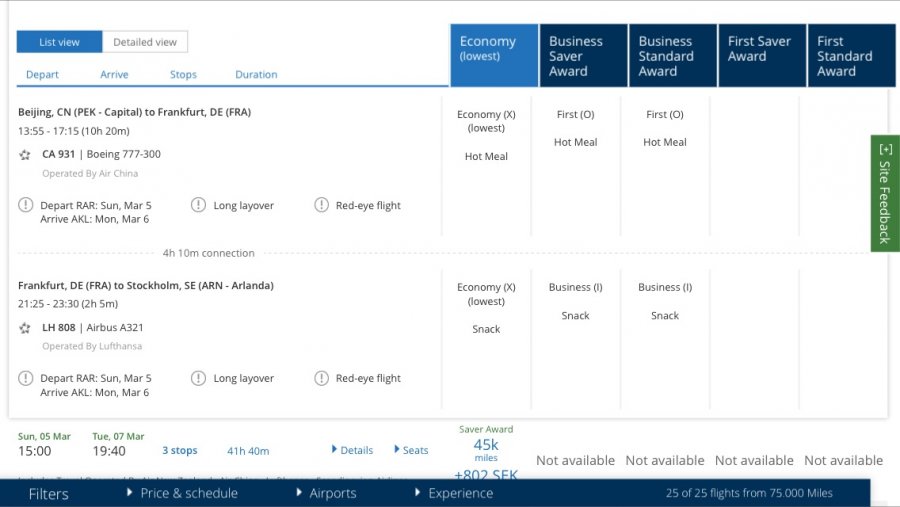Sort flights by Depart
This screenshot has height=507, width=900.
click(x=42, y=75)
